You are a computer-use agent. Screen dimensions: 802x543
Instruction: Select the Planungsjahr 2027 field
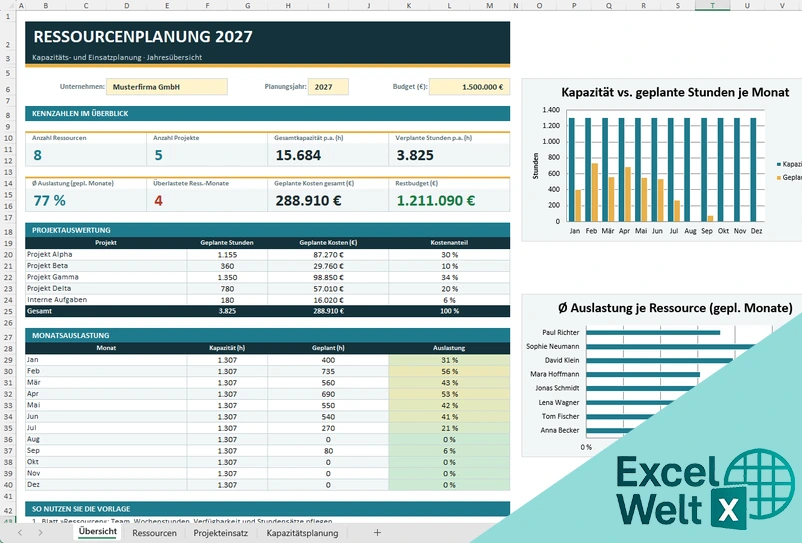point(328,87)
